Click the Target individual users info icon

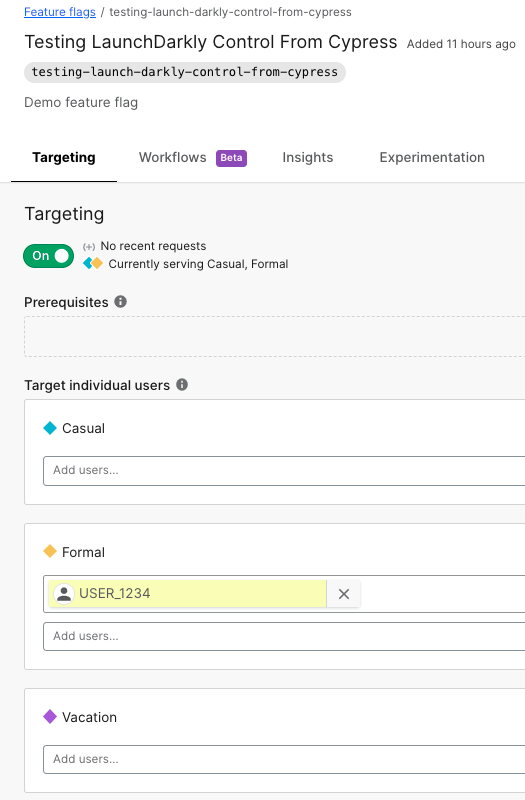coord(182,384)
